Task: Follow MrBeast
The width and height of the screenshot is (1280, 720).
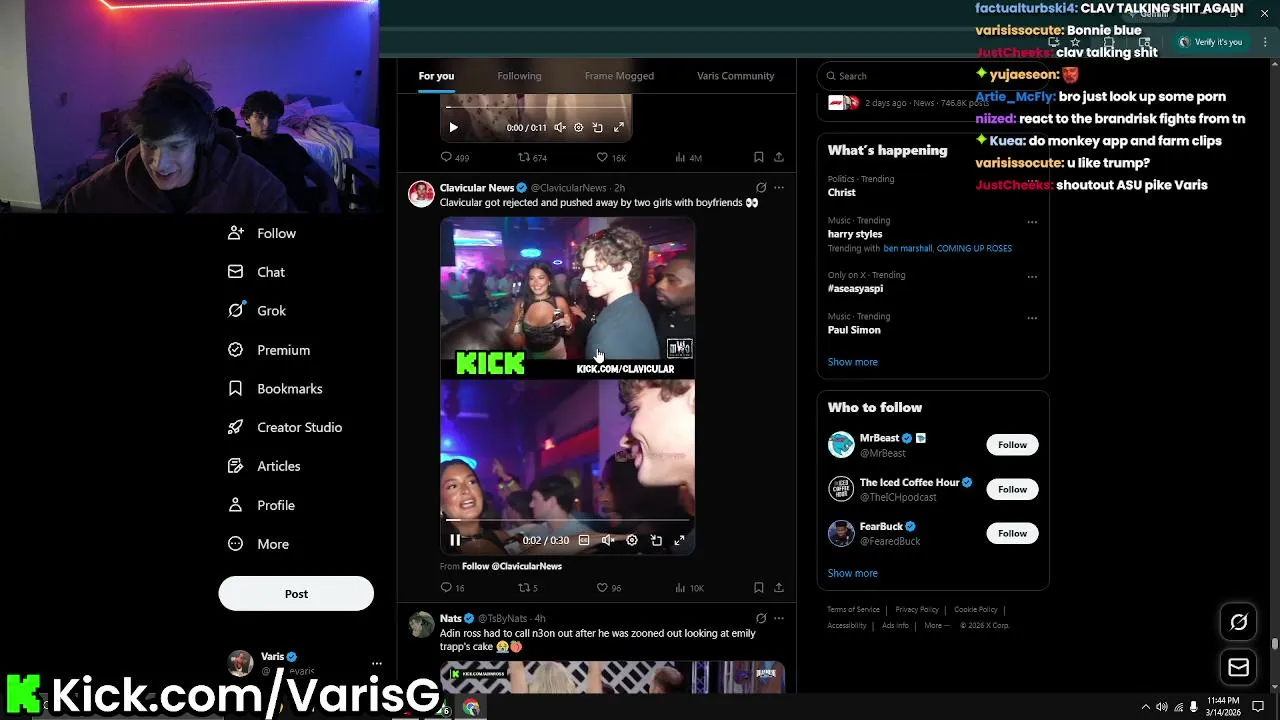Action: 1012,445
